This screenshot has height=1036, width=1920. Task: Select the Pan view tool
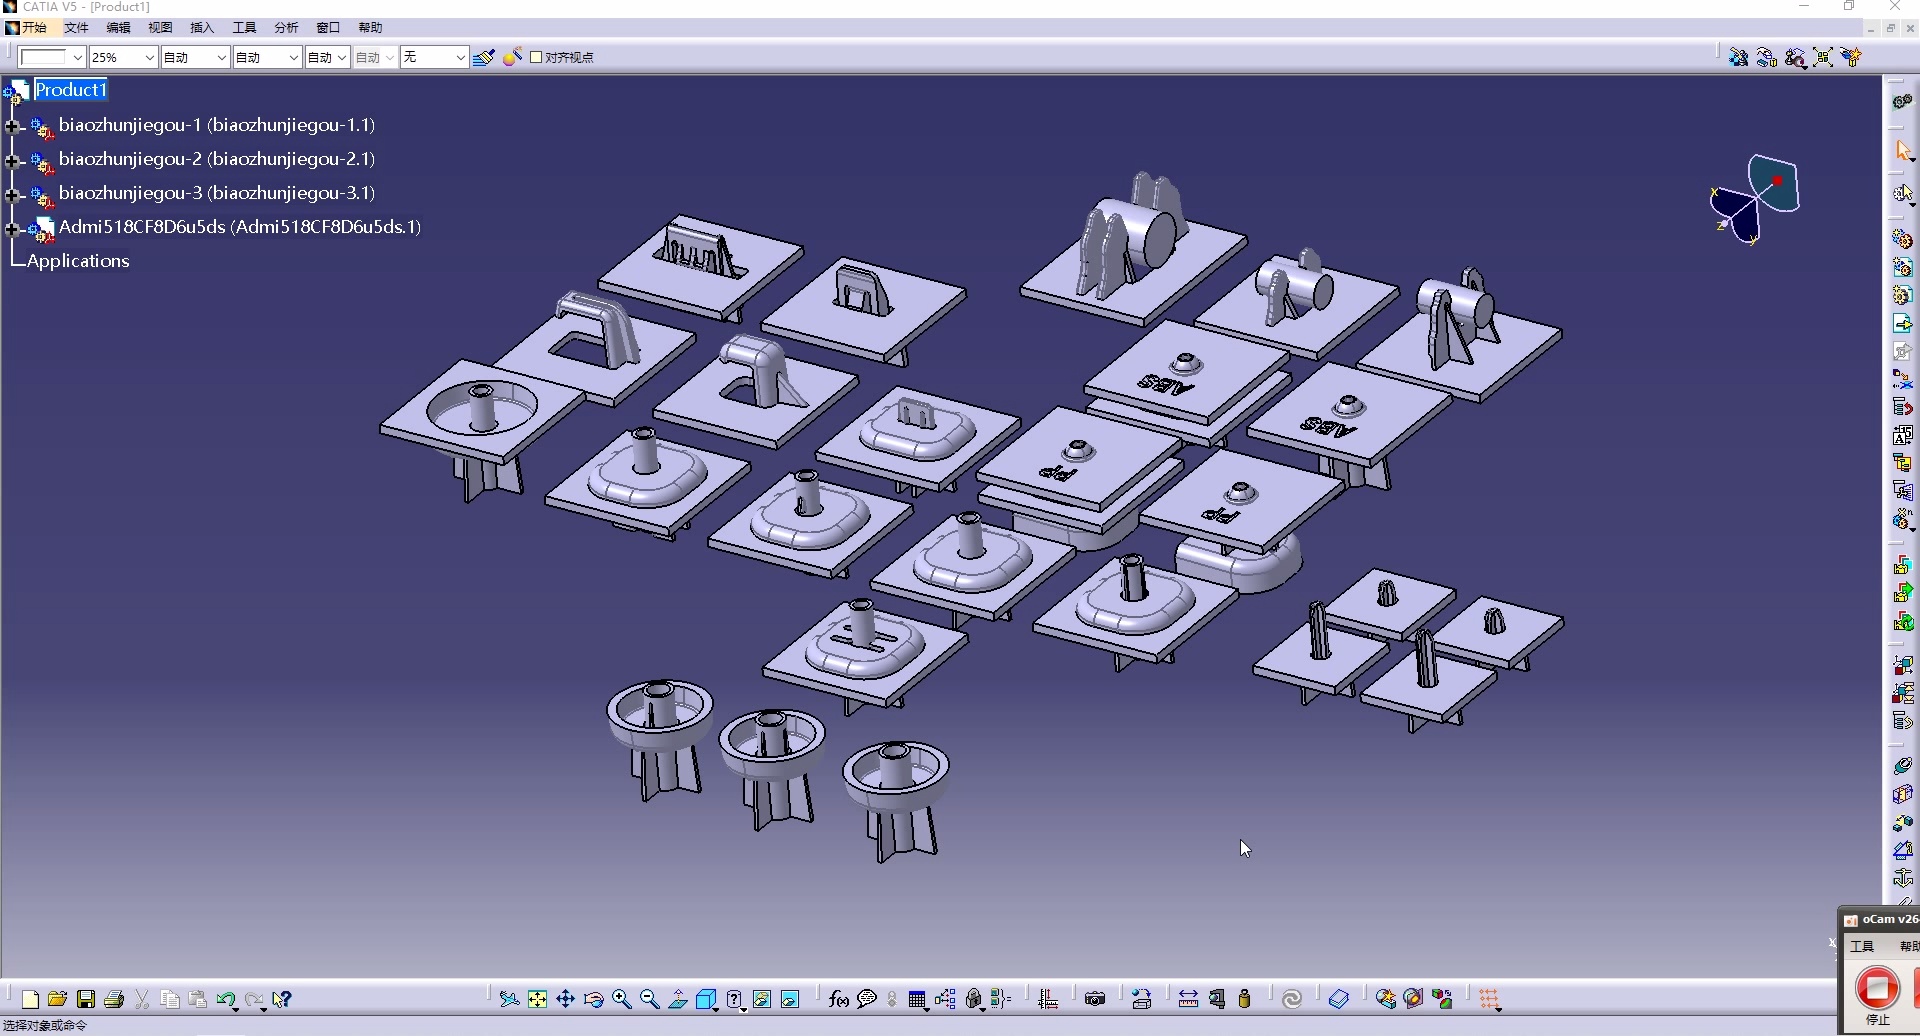point(565,999)
